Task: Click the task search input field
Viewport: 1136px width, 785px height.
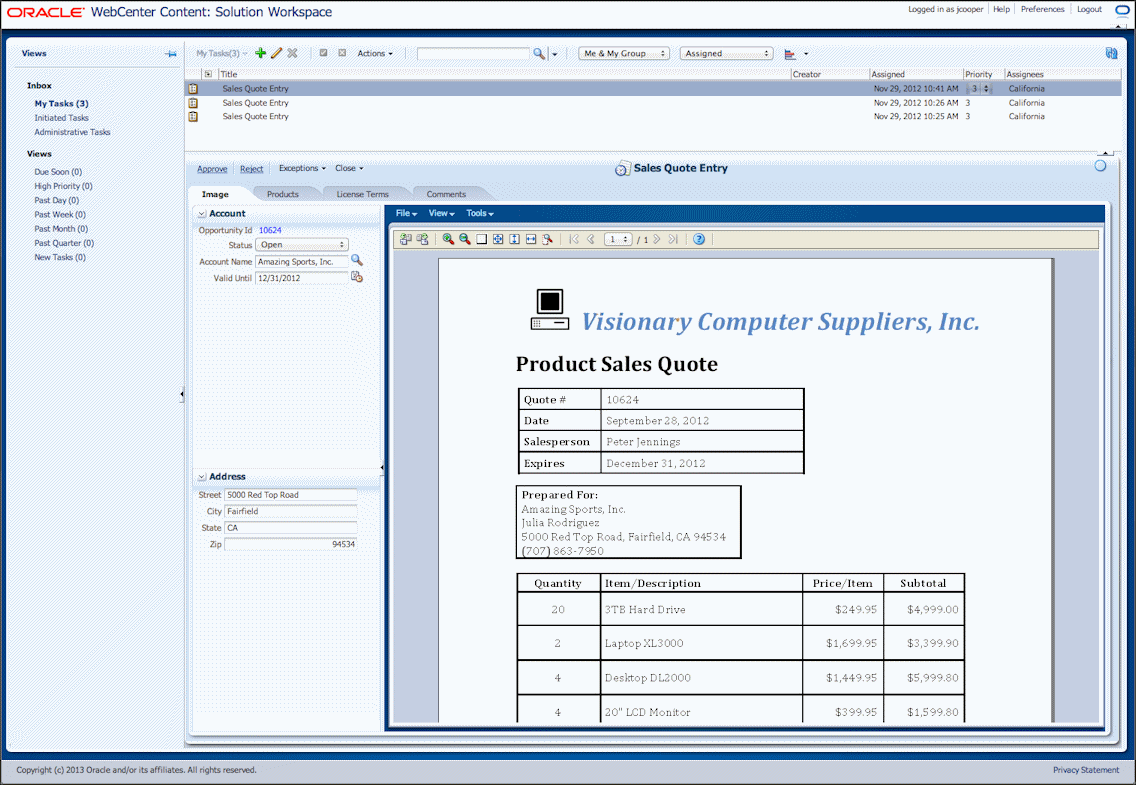Action: [473, 54]
